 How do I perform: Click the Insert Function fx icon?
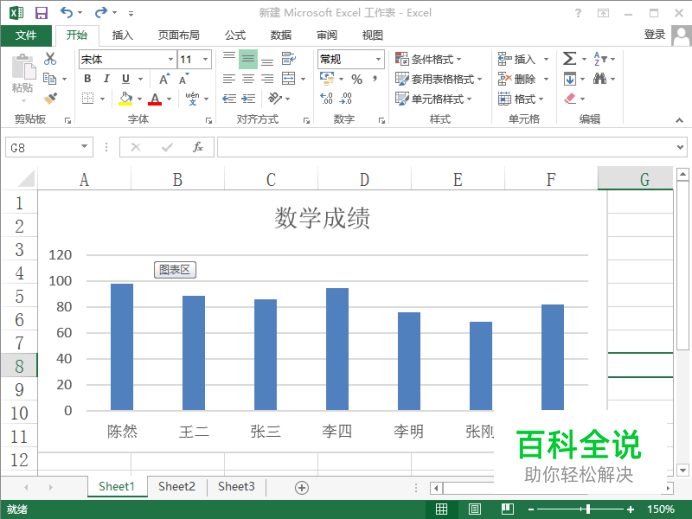tap(198, 147)
